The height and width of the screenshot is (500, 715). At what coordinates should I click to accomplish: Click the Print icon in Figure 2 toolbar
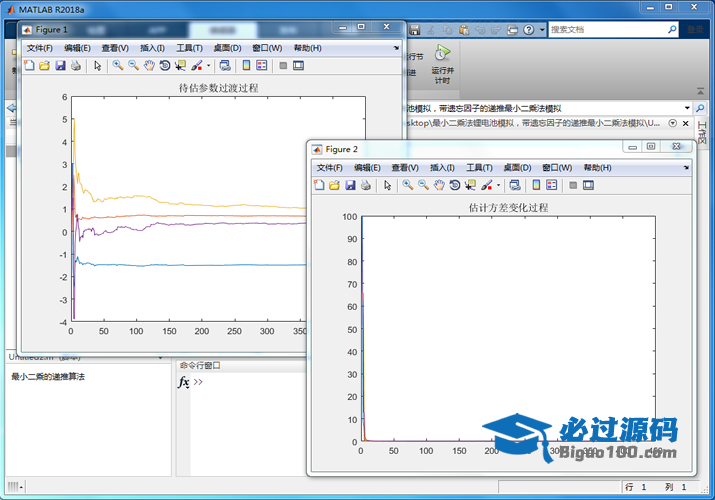point(366,185)
